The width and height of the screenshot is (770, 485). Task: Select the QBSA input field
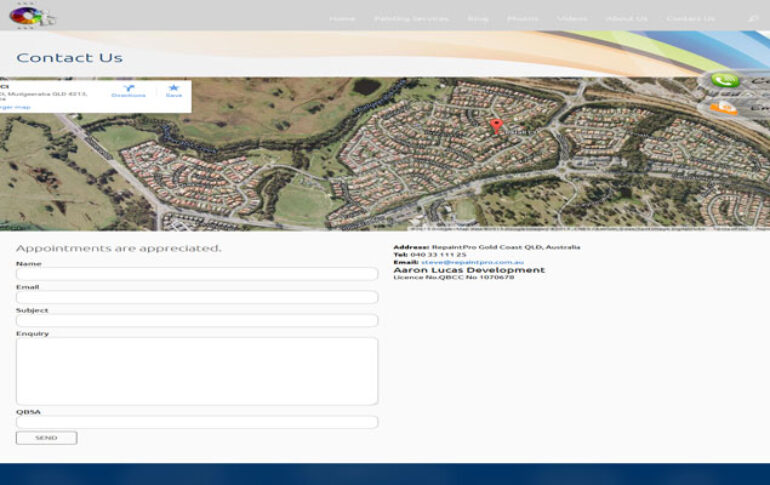click(197, 422)
